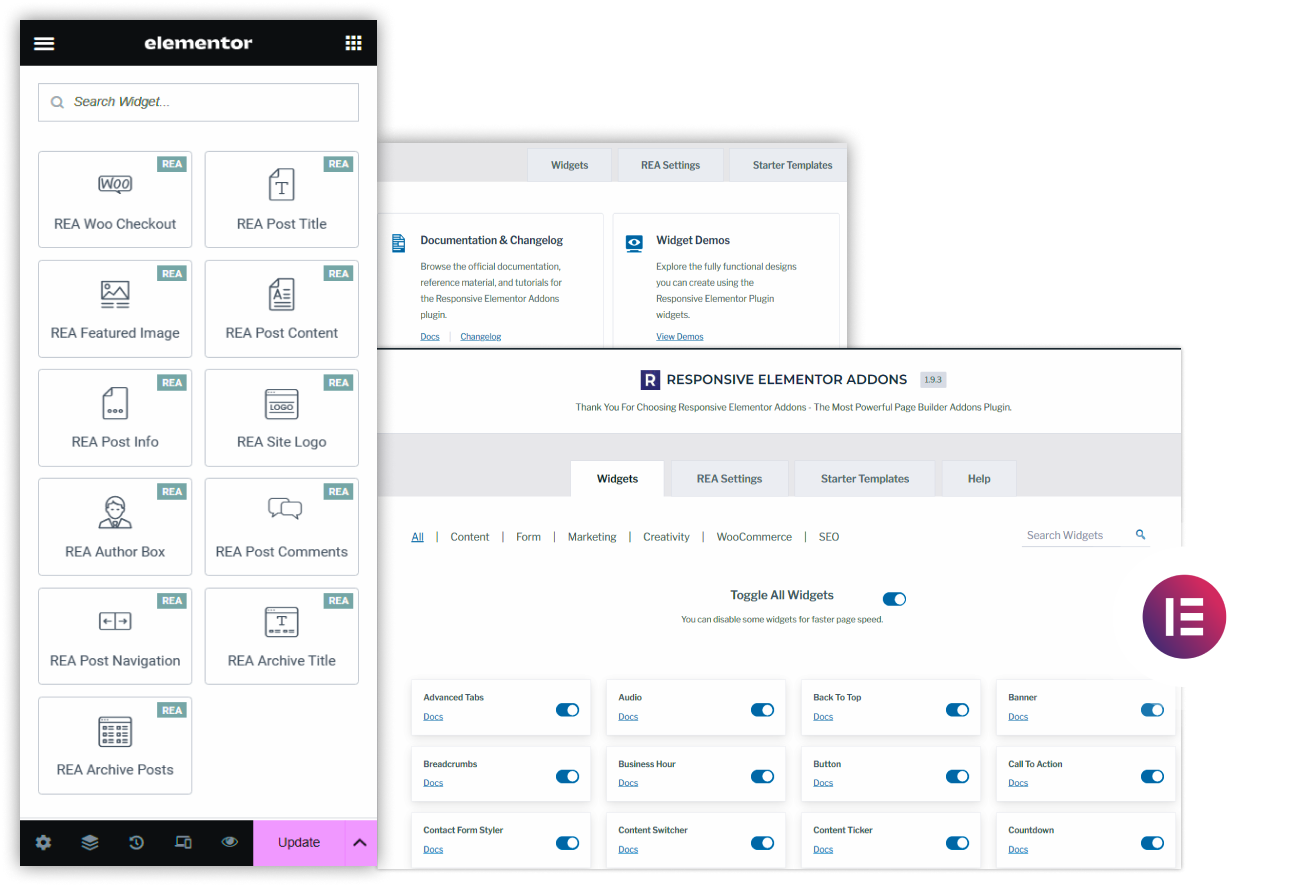Focus the Search Widgets field in addons

pyautogui.click(x=1086, y=535)
